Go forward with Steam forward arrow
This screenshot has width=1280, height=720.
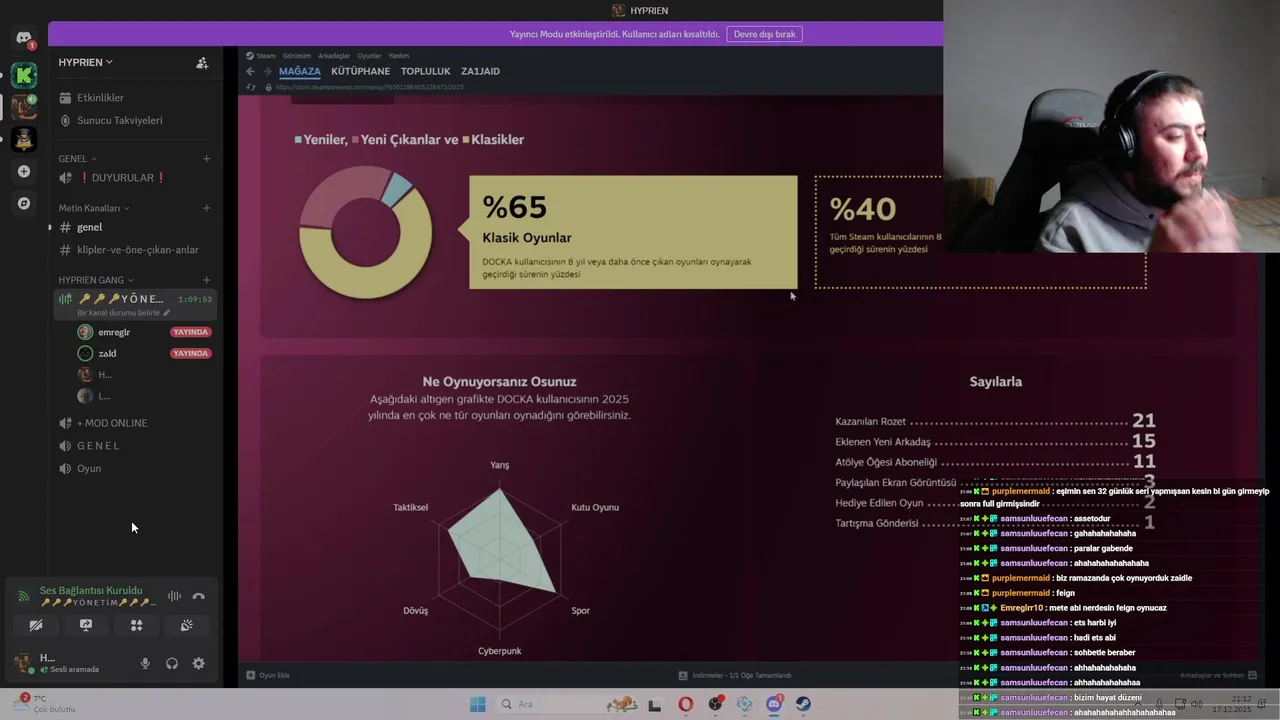tap(267, 71)
